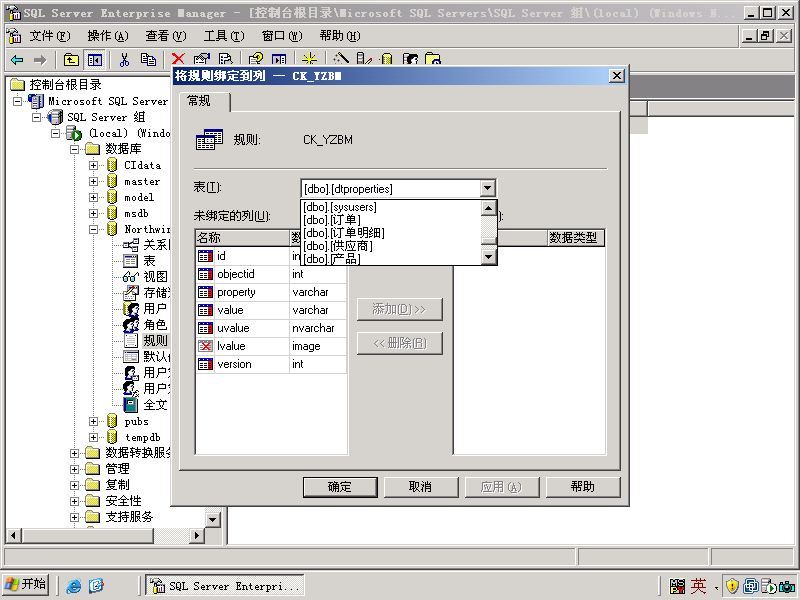Click tree panel vertical scroll down arrow
The width and height of the screenshot is (800, 600).
tap(213, 519)
